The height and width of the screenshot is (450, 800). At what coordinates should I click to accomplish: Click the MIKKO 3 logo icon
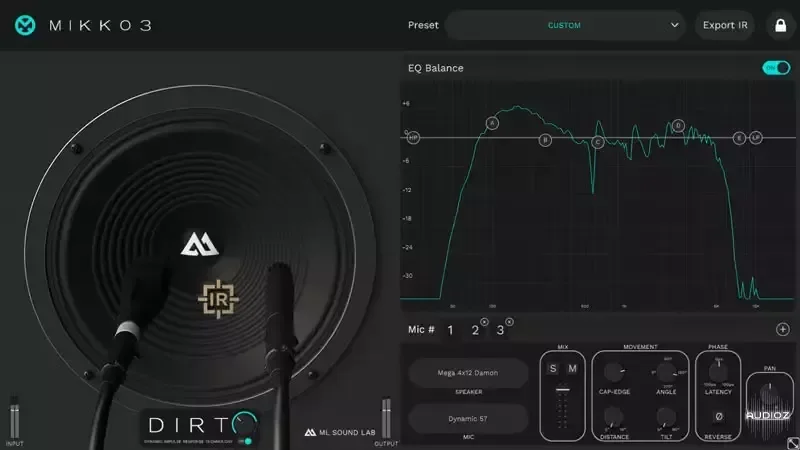tap(25, 25)
